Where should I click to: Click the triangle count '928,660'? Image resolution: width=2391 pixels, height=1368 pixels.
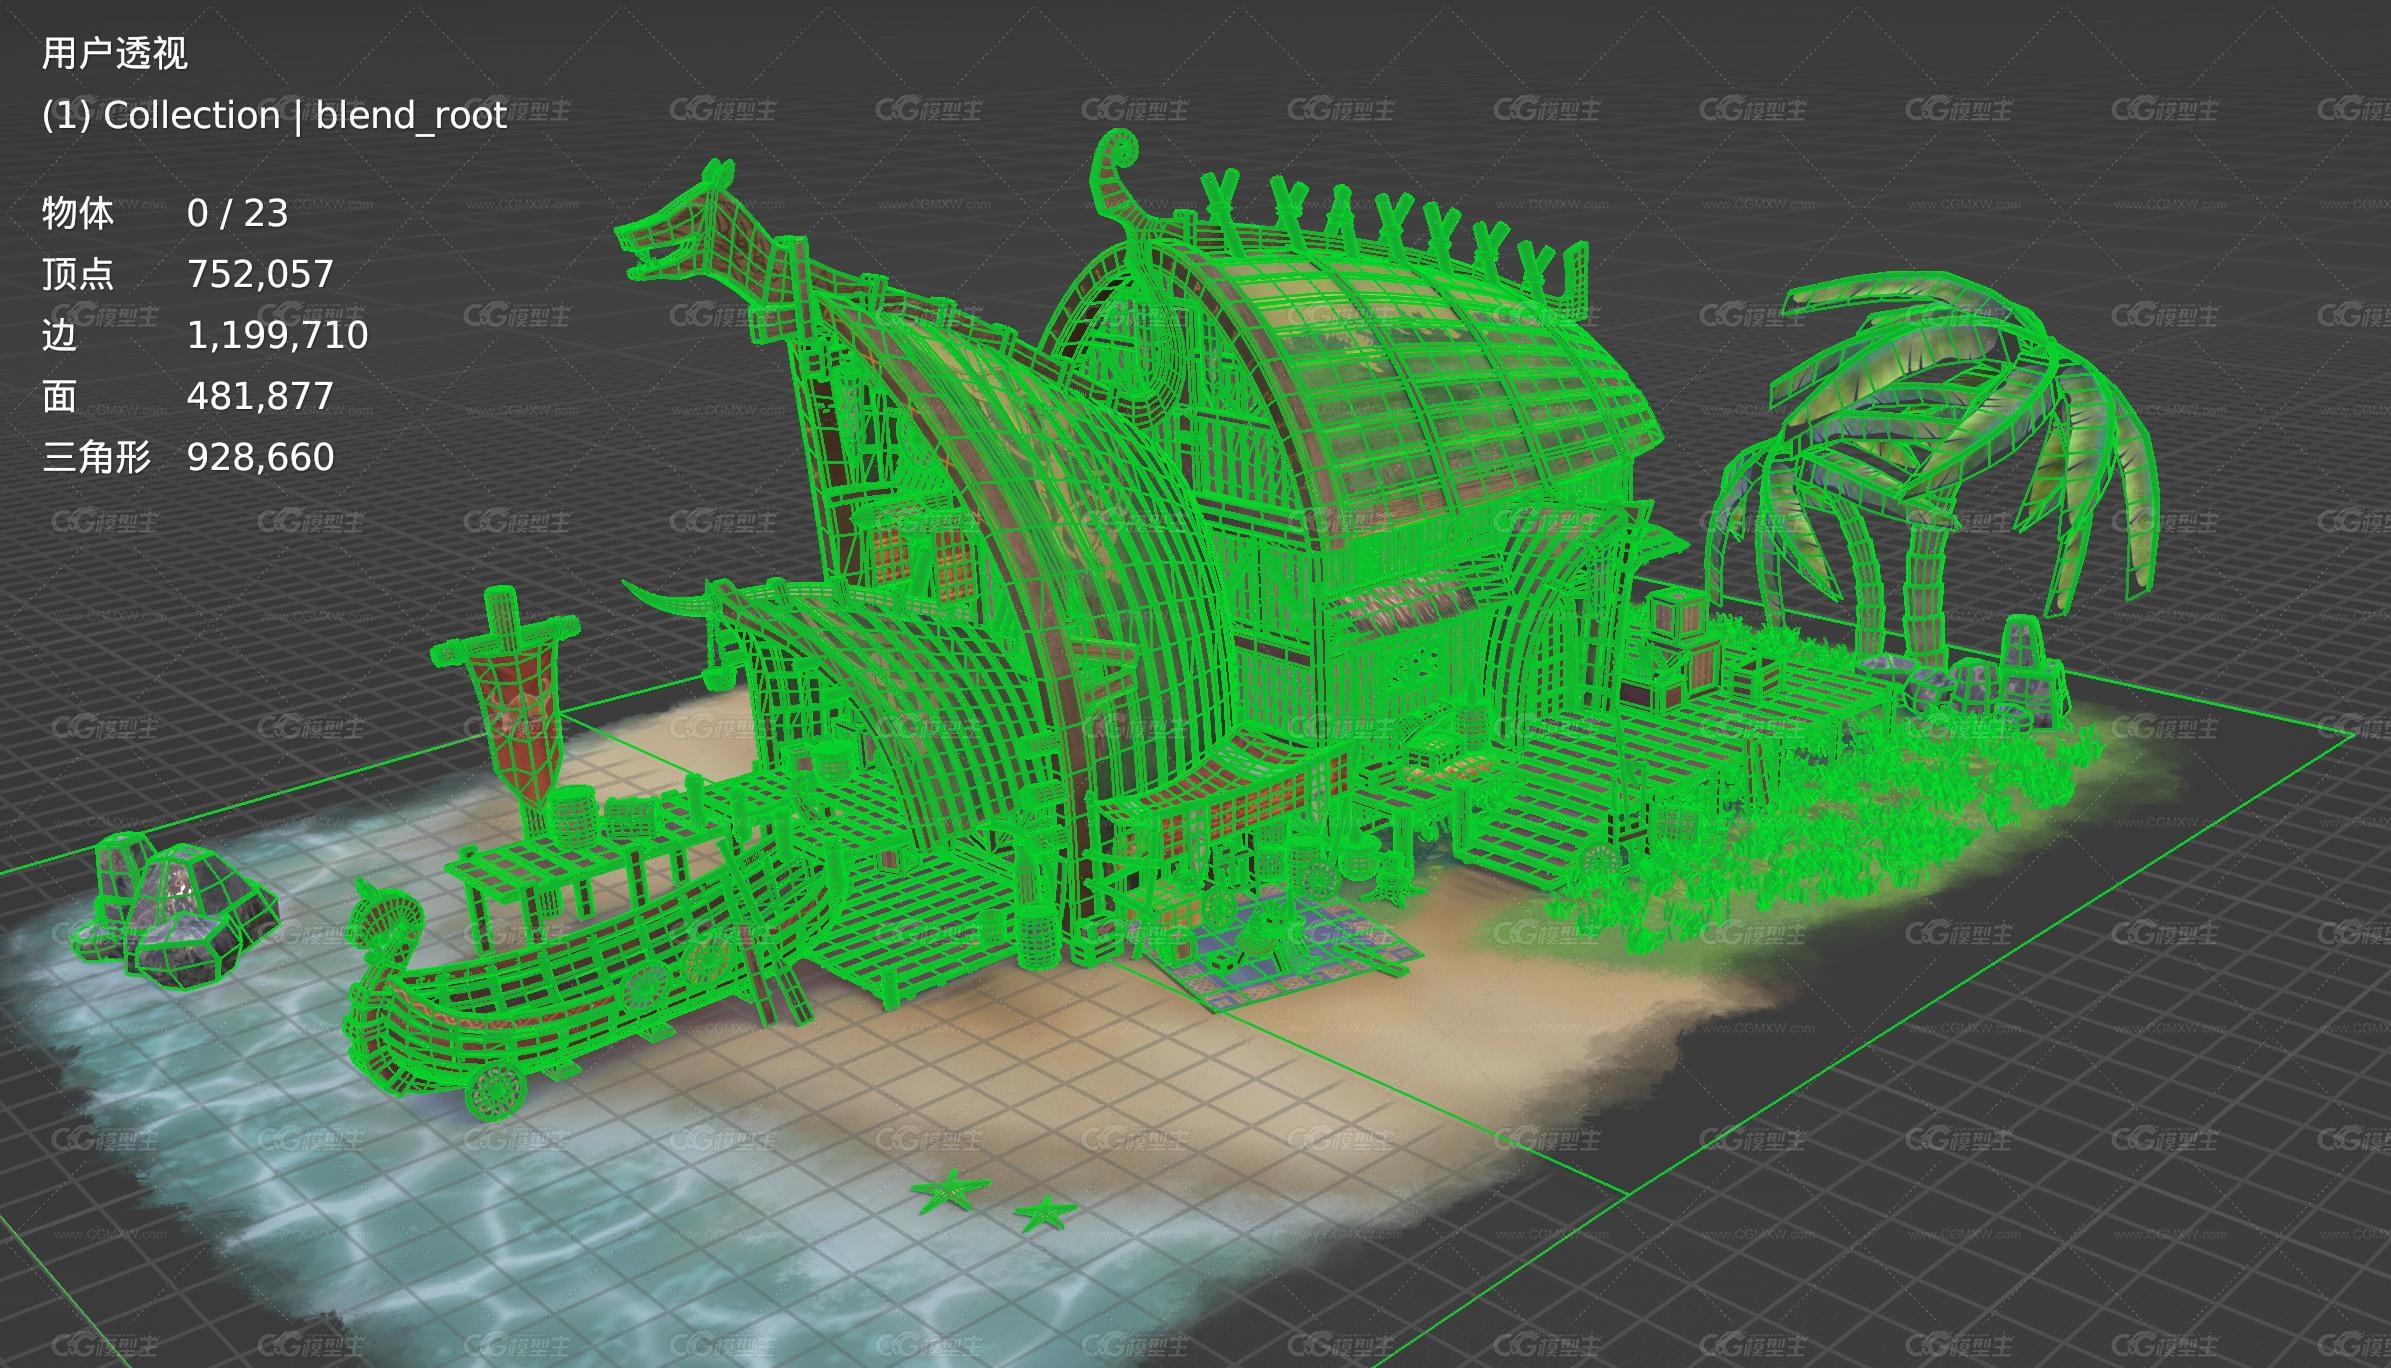[260, 457]
